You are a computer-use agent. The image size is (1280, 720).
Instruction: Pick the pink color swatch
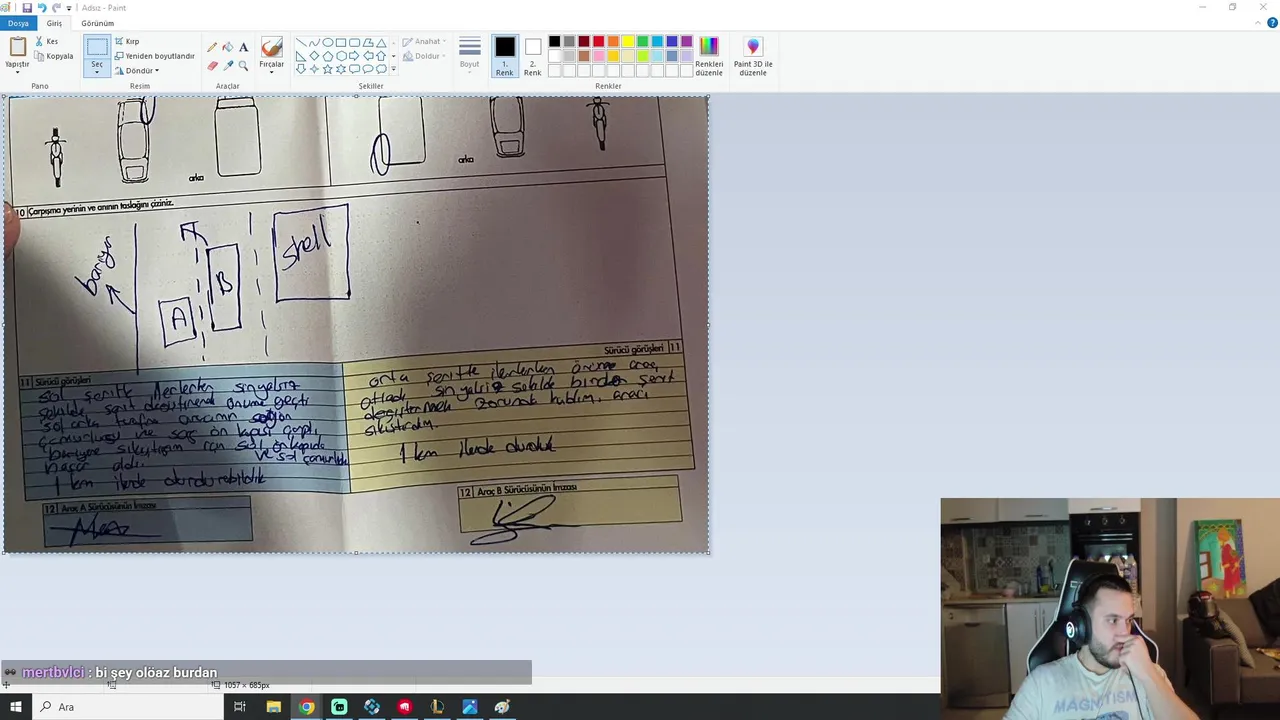click(x=599, y=56)
